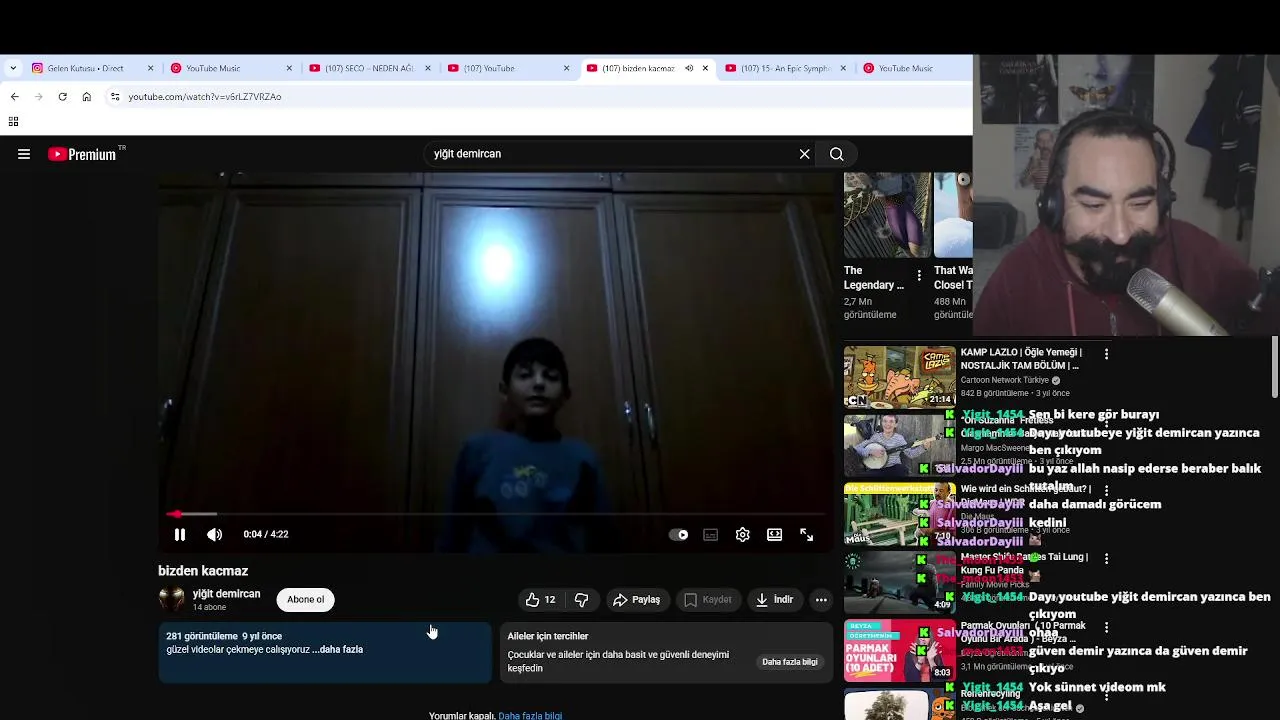This screenshot has height=720, width=1280.
Task: Download video with İndir button
Action: point(774,600)
